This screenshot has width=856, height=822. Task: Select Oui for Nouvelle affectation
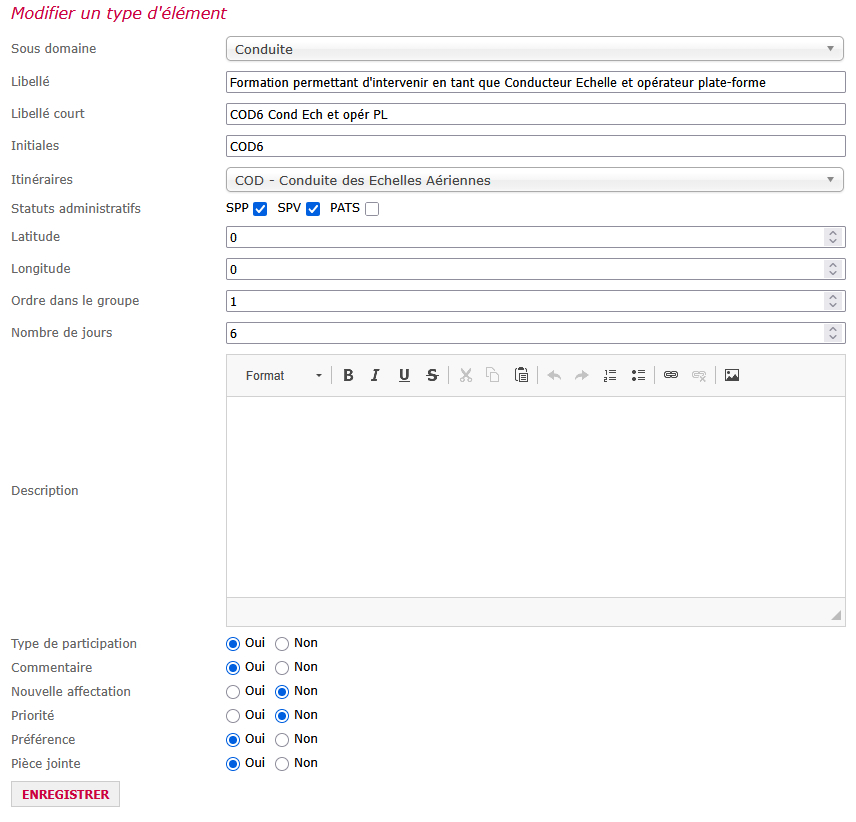[233, 692]
